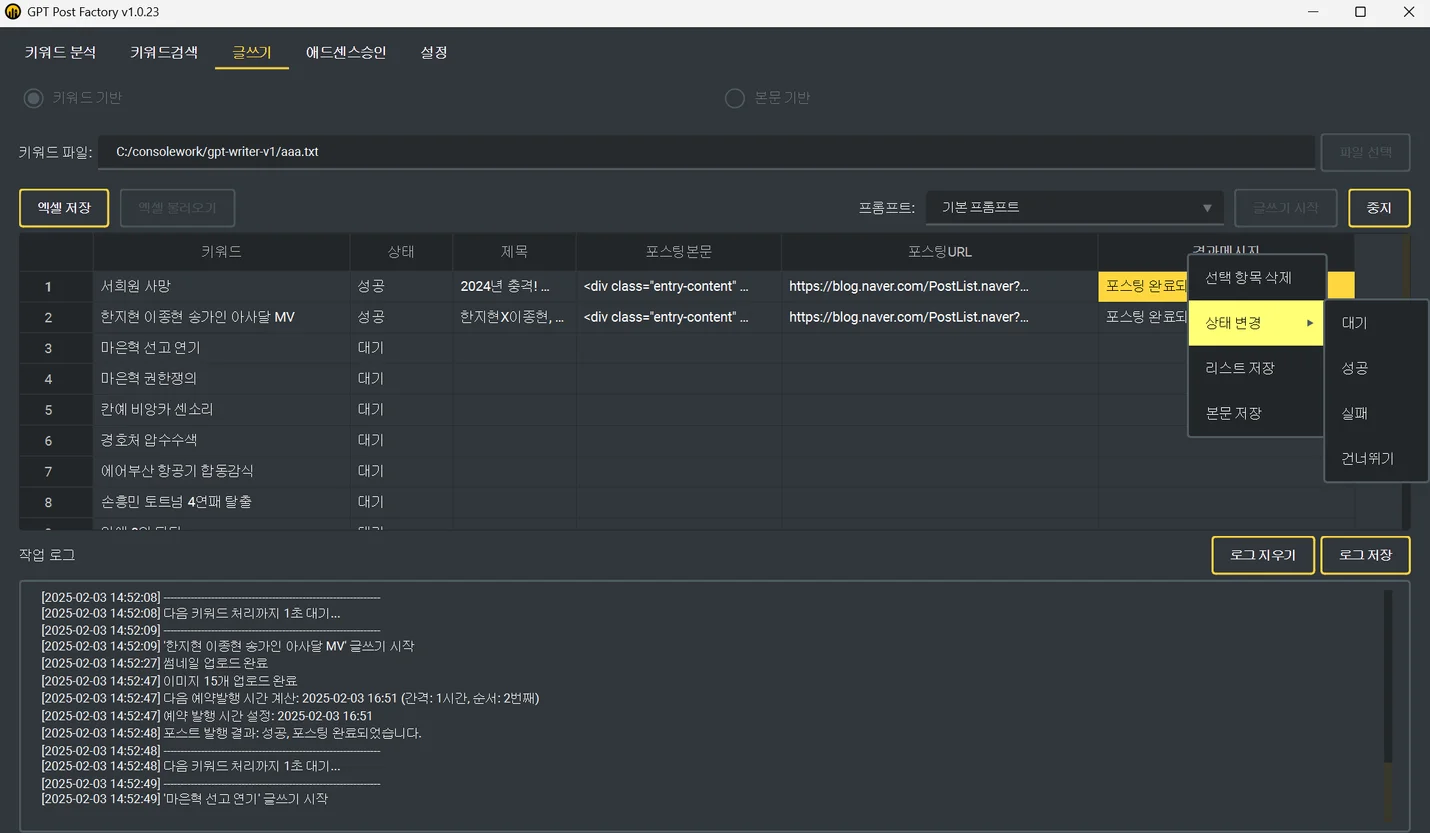1430x833 pixels.
Task: Select the keyword cell 마은혁 권한쟁의
Action: (x=221, y=379)
